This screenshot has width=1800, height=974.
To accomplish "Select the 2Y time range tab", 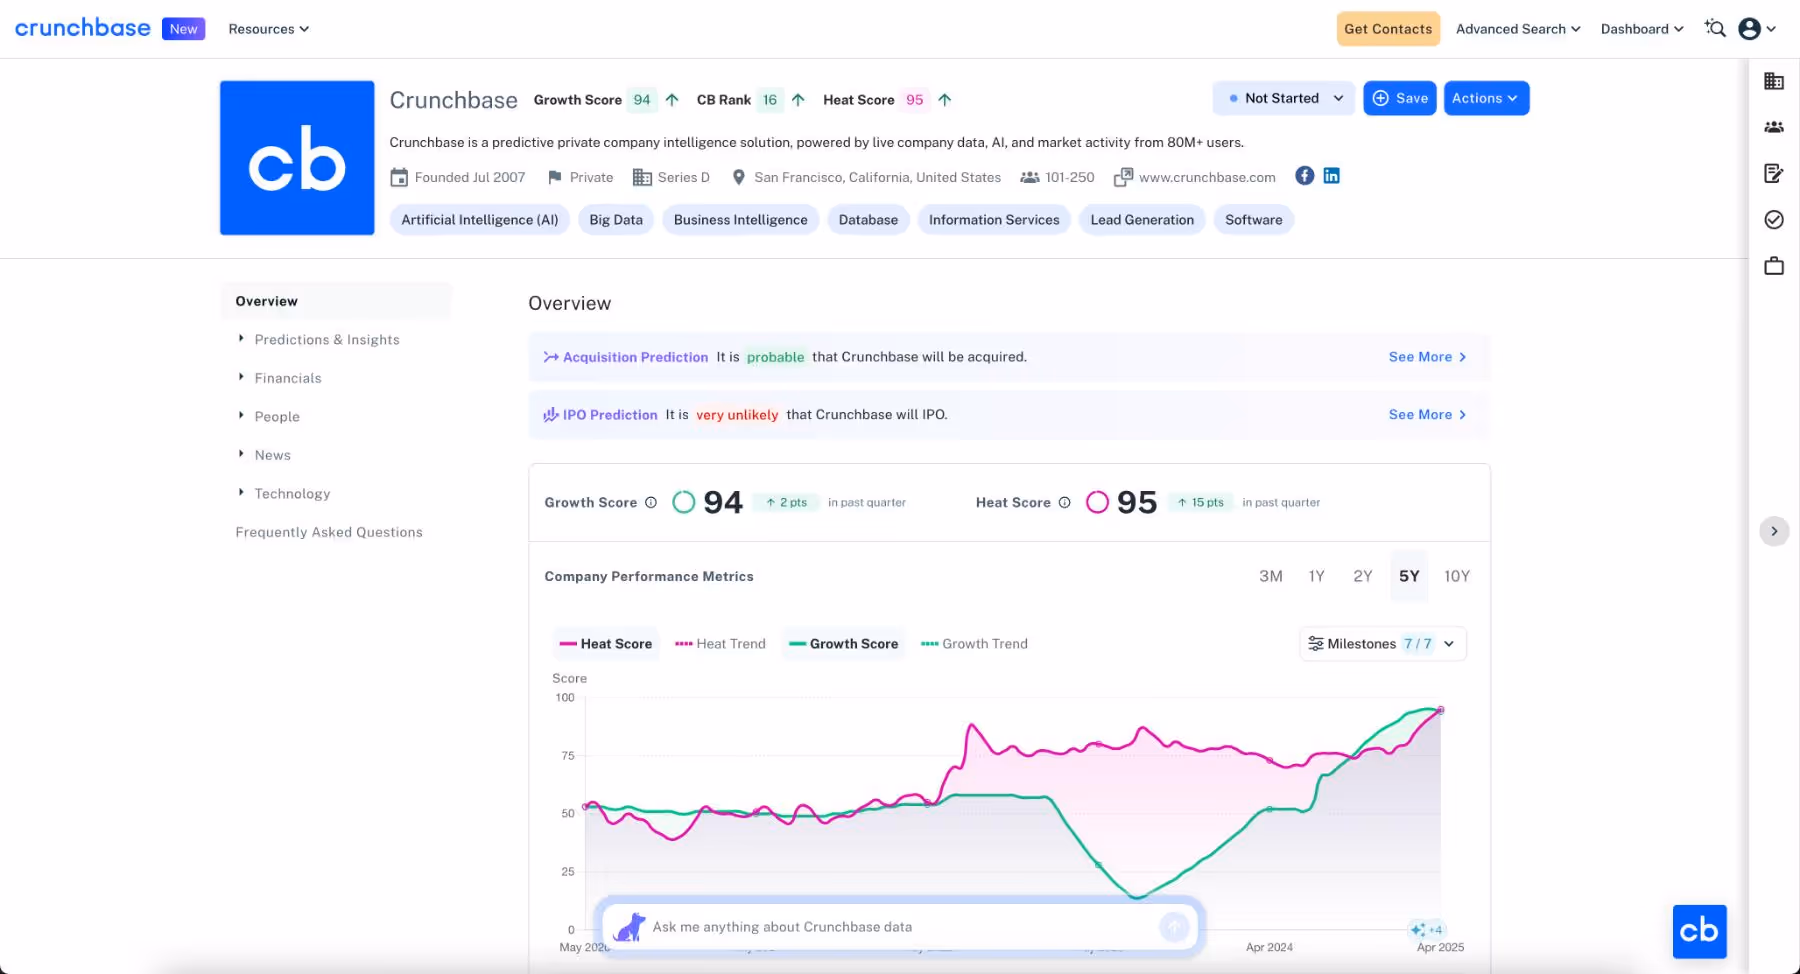I will point(1363,576).
